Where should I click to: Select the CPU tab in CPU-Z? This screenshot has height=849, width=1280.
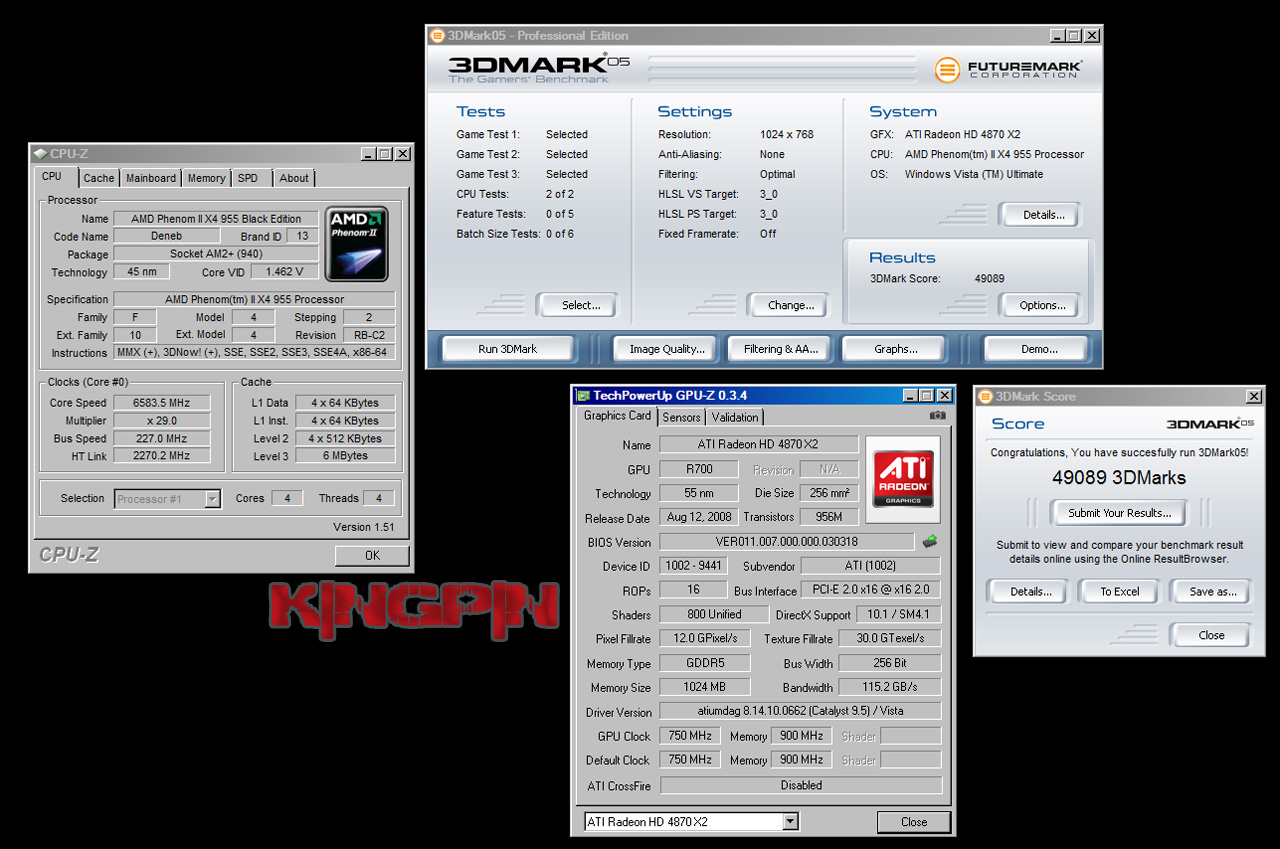[52, 177]
